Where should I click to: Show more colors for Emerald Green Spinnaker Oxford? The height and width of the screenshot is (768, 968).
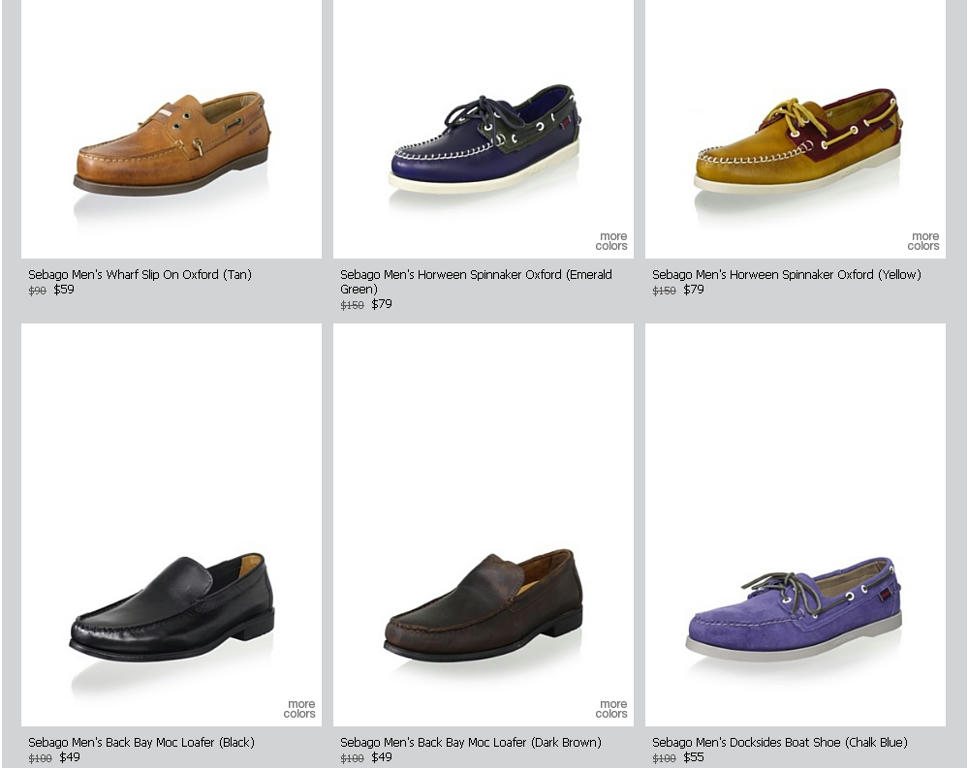(611, 241)
